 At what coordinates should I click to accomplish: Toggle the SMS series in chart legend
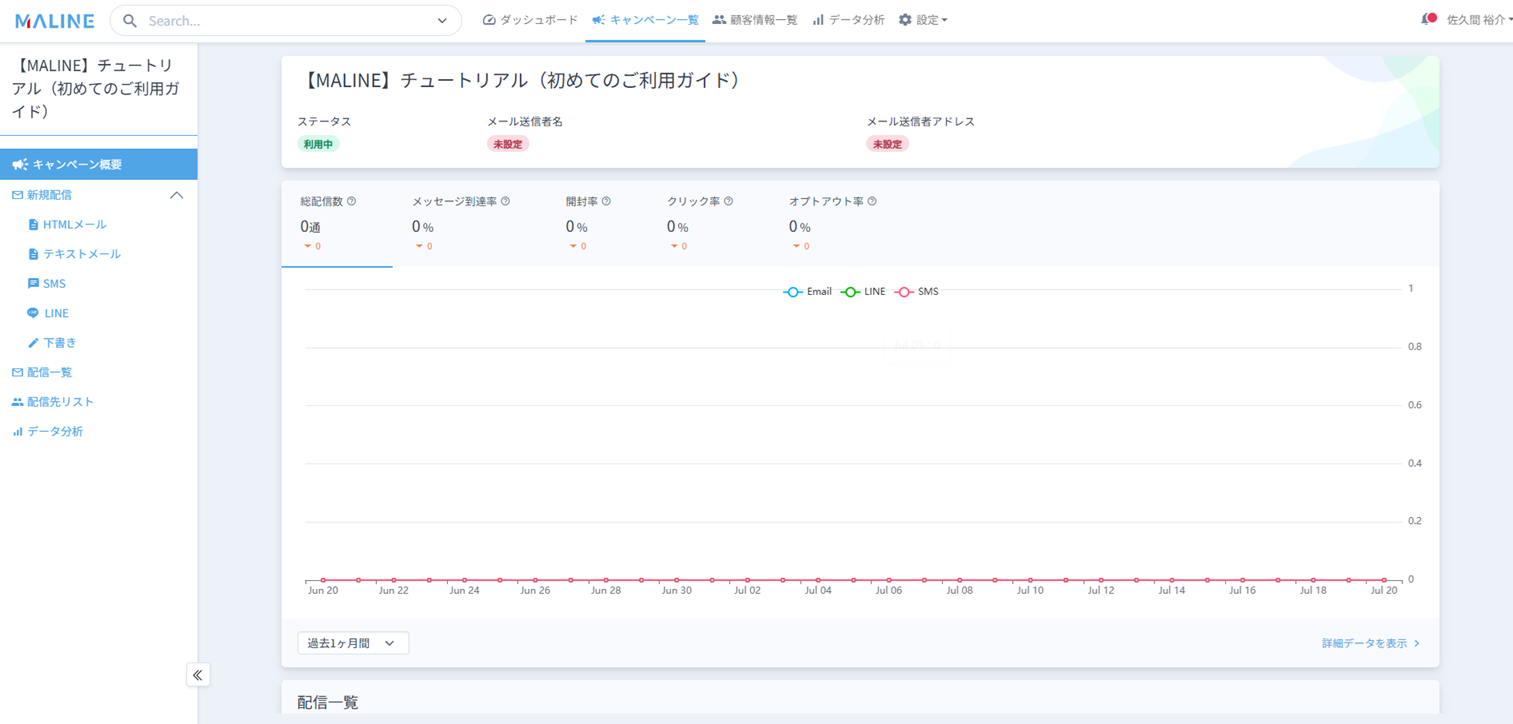tap(917, 292)
